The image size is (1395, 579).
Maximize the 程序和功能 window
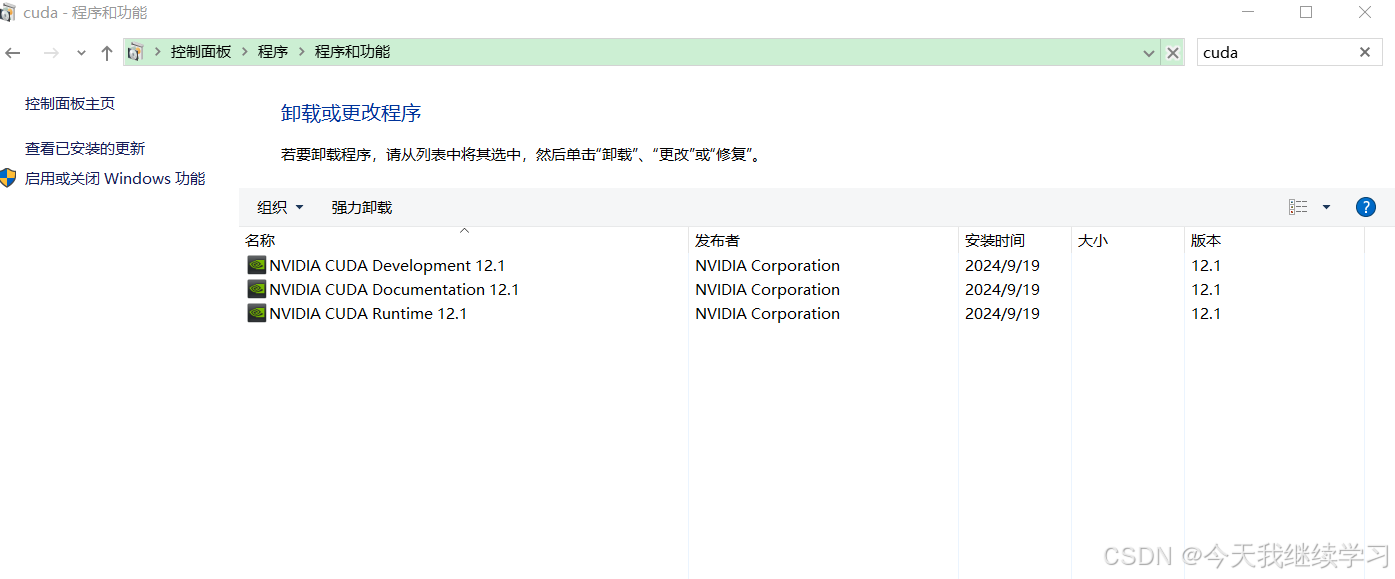pos(1306,12)
